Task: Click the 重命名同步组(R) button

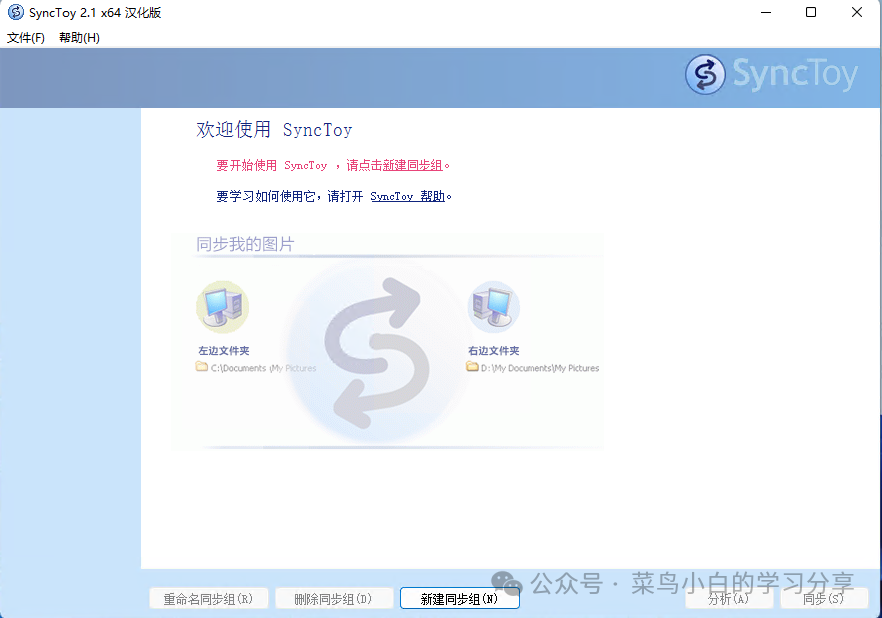Action: pyautogui.click(x=209, y=598)
